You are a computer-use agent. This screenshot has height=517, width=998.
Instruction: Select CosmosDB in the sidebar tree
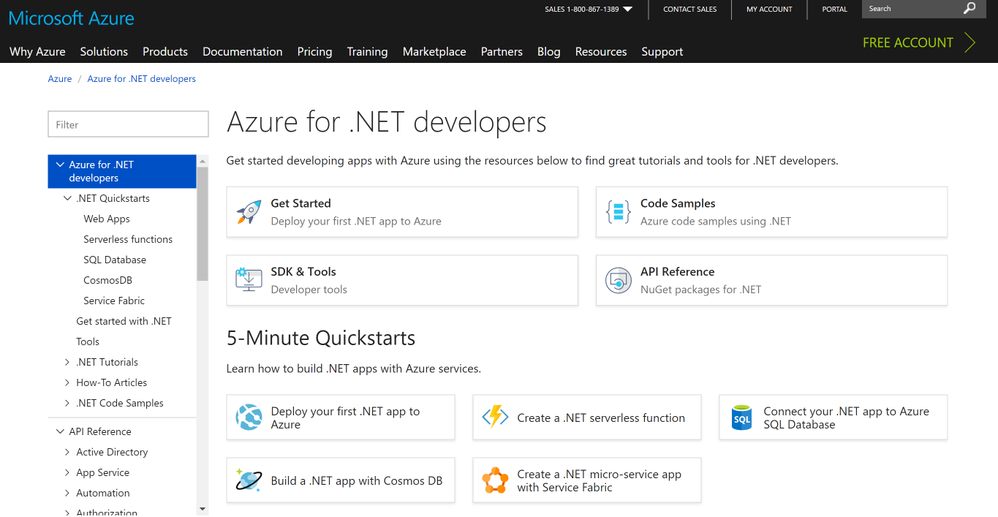coord(108,280)
